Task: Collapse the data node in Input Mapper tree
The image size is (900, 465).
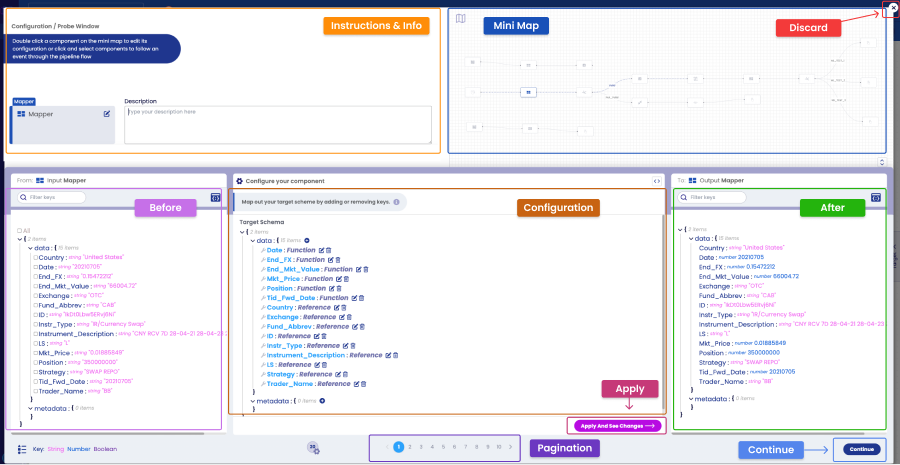Action: tap(30, 248)
